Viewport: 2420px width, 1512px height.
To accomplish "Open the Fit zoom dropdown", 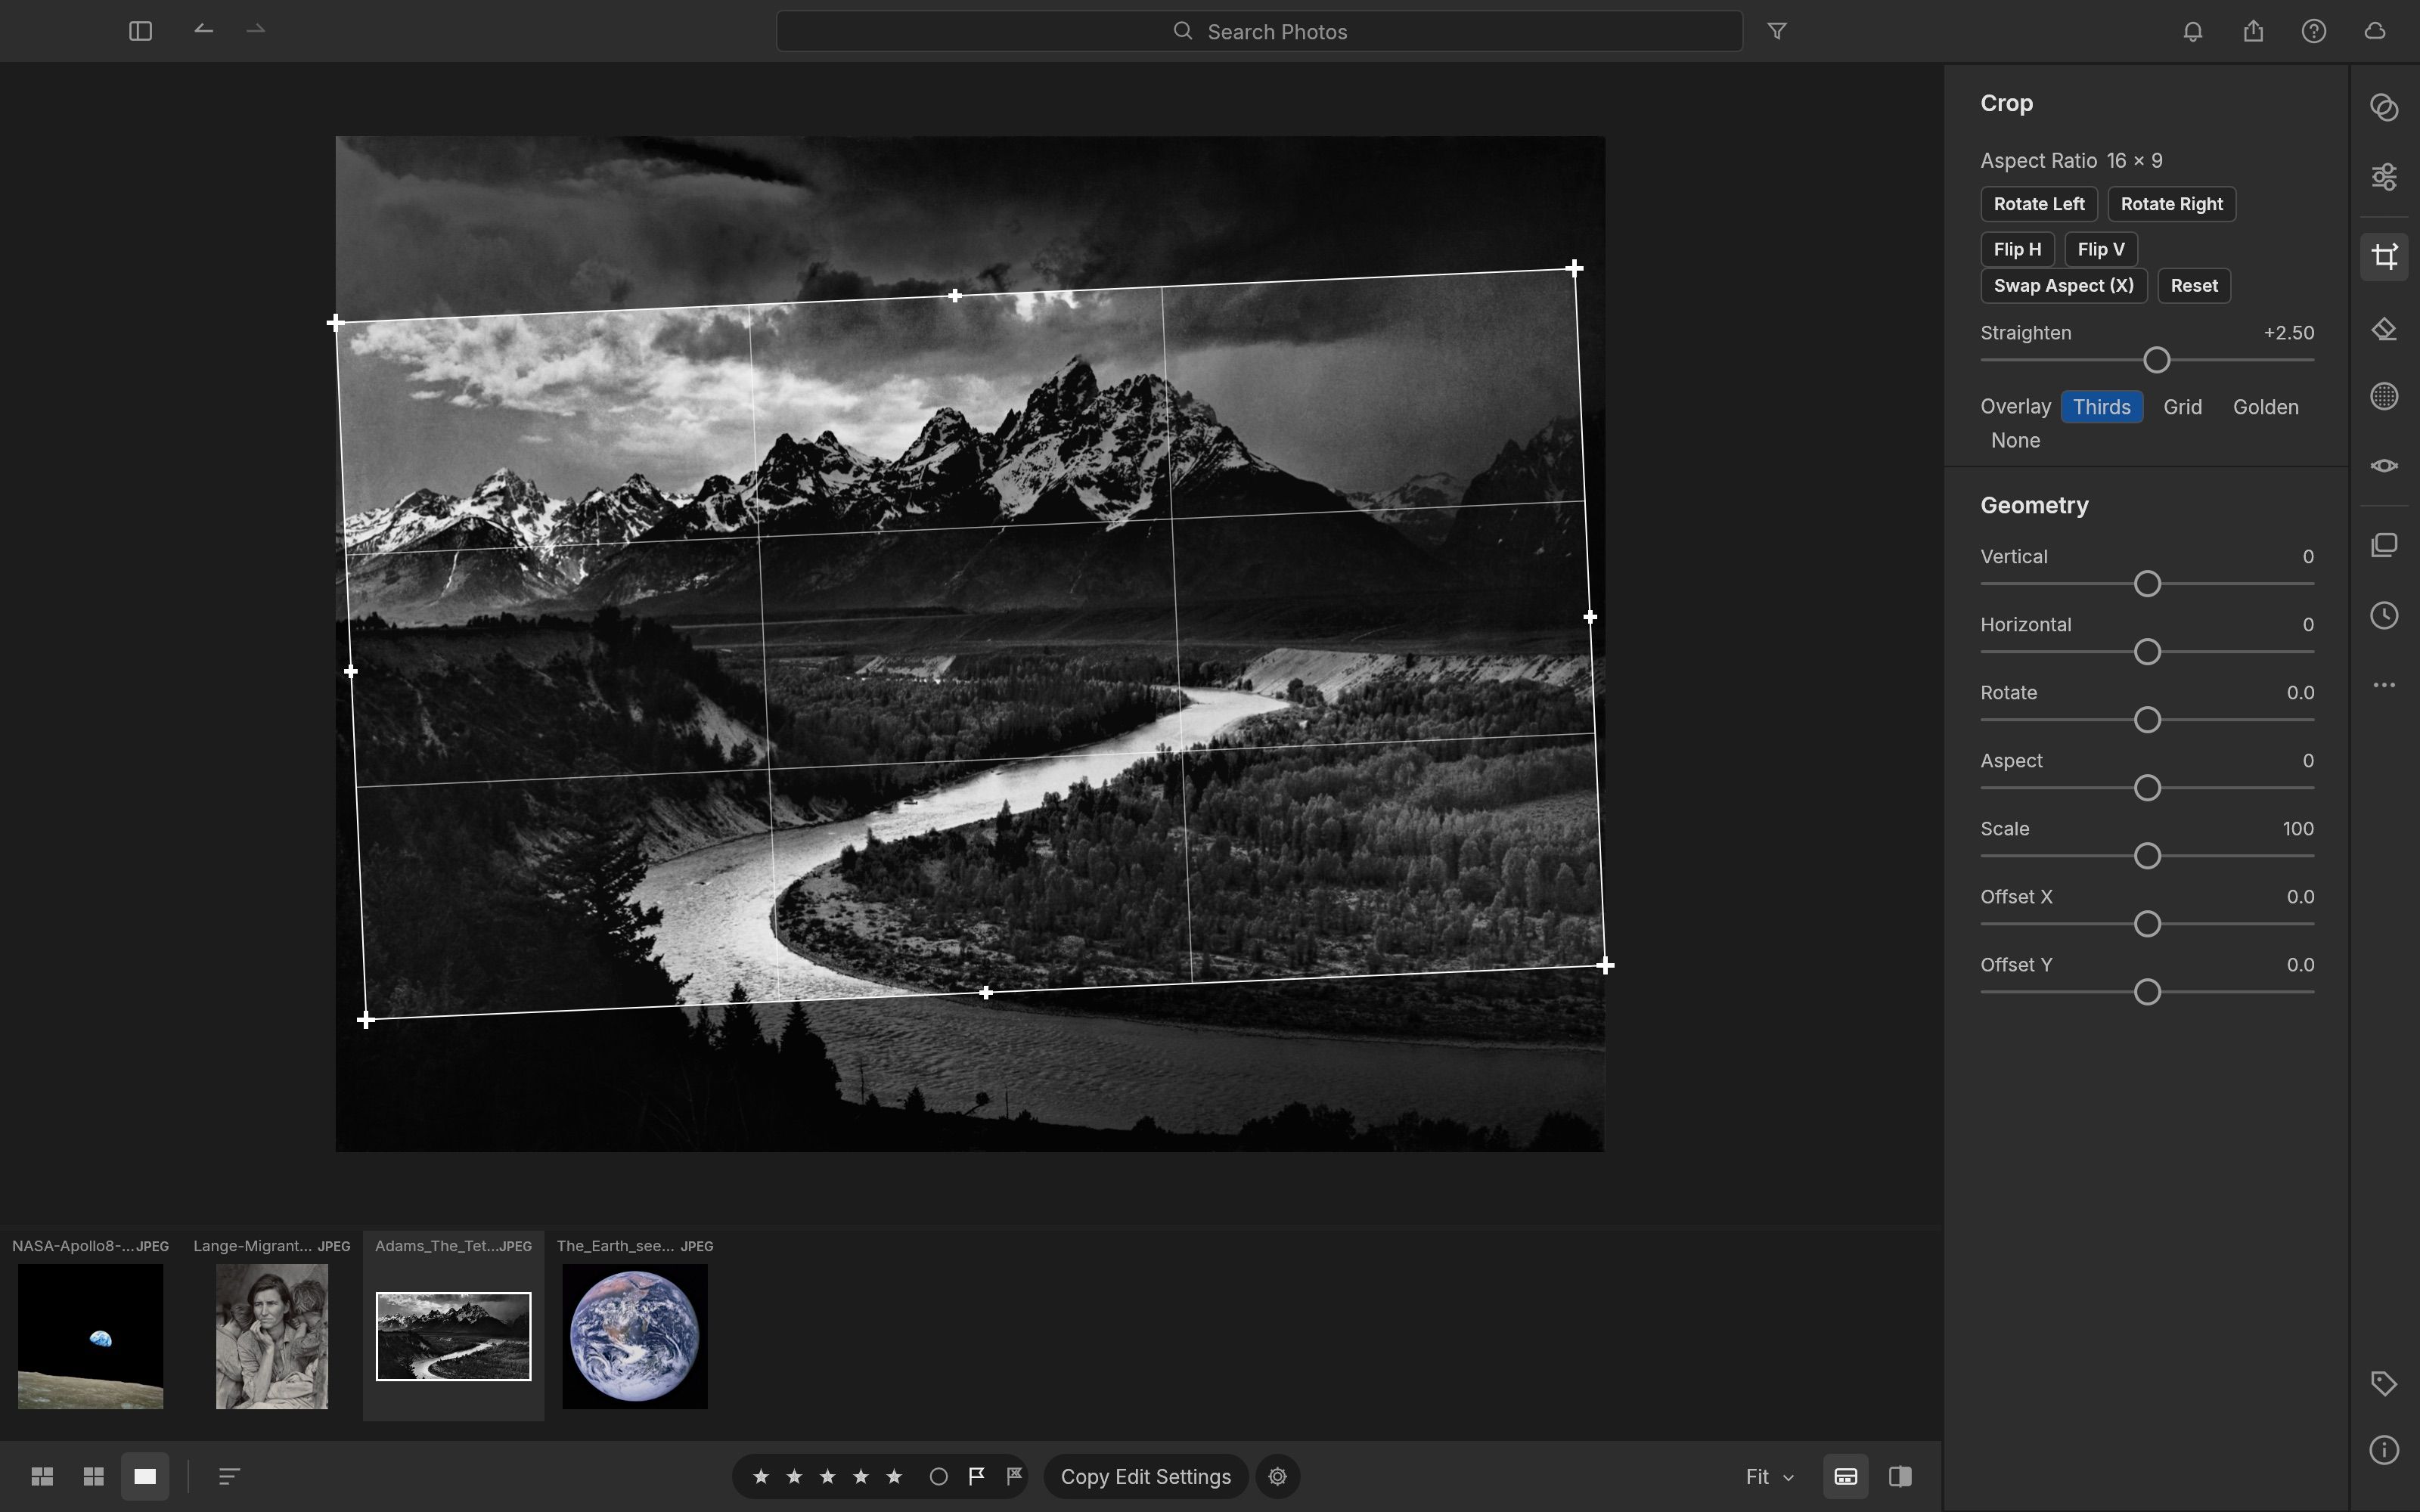I will [x=1769, y=1477].
